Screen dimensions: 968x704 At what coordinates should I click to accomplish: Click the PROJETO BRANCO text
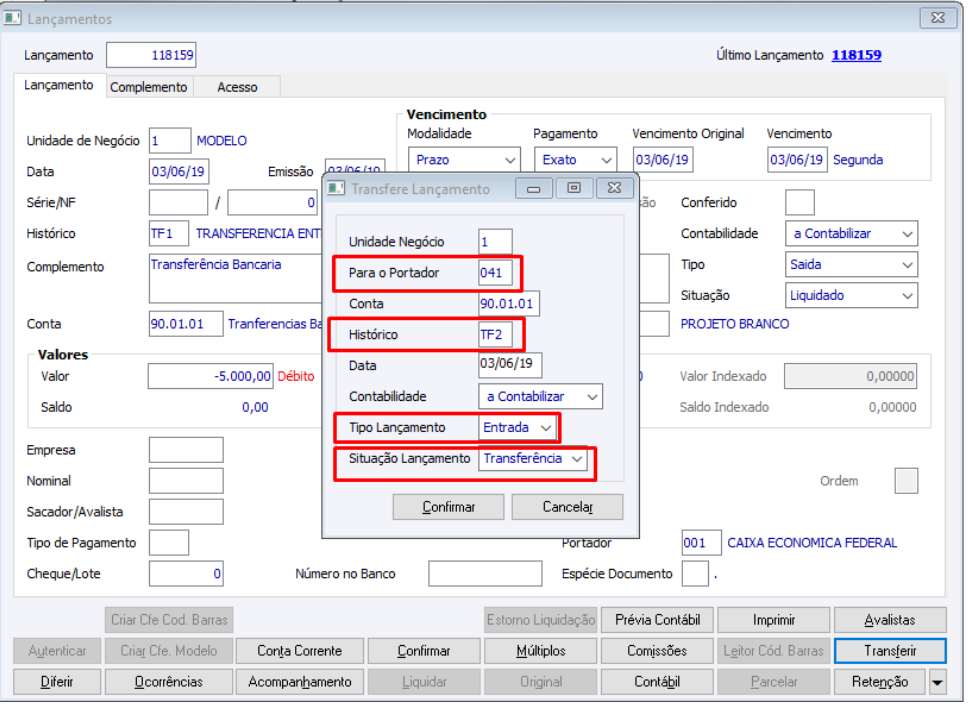[x=735, y=324]
